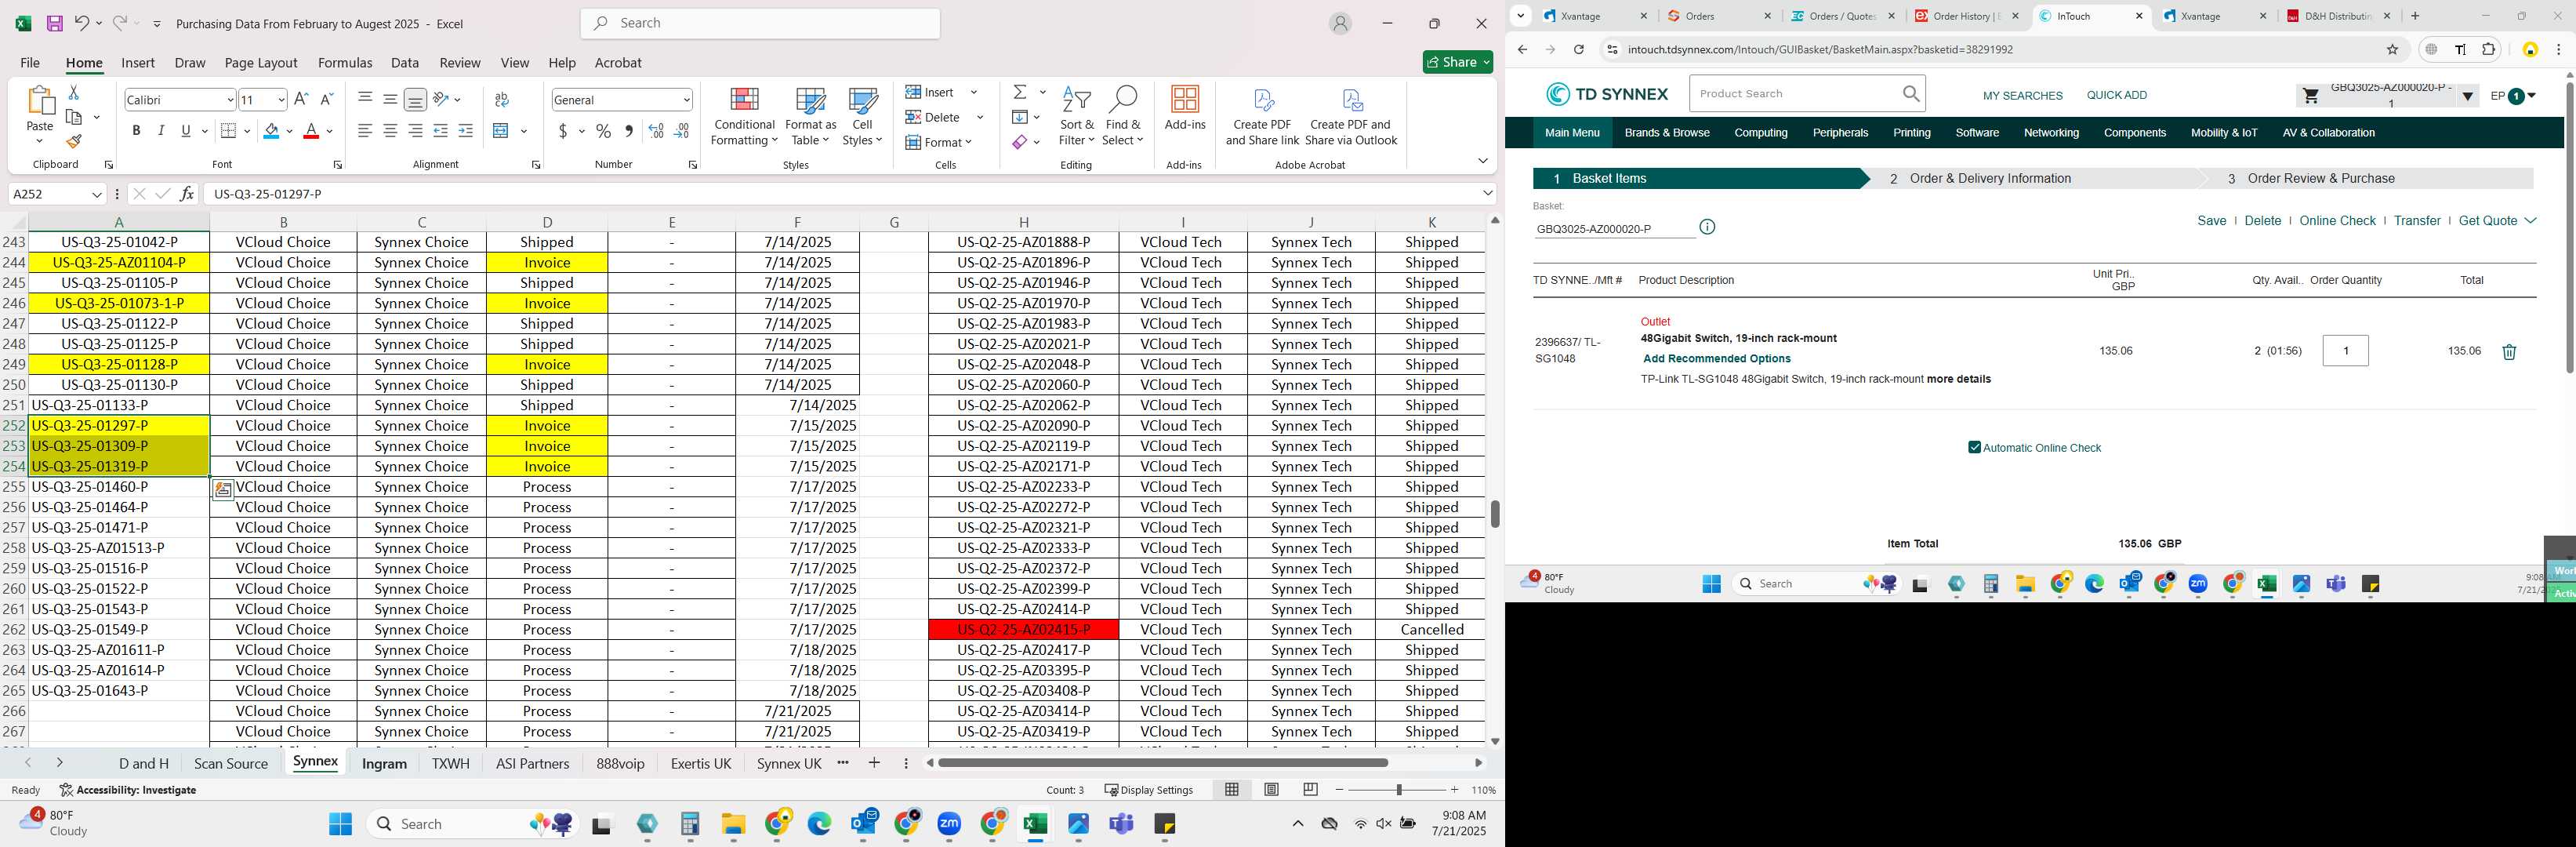Click the Insert Function fx icon
The width and height of the screenshot is (2576, 847).
pyautogui.click(x=187, y=194)
